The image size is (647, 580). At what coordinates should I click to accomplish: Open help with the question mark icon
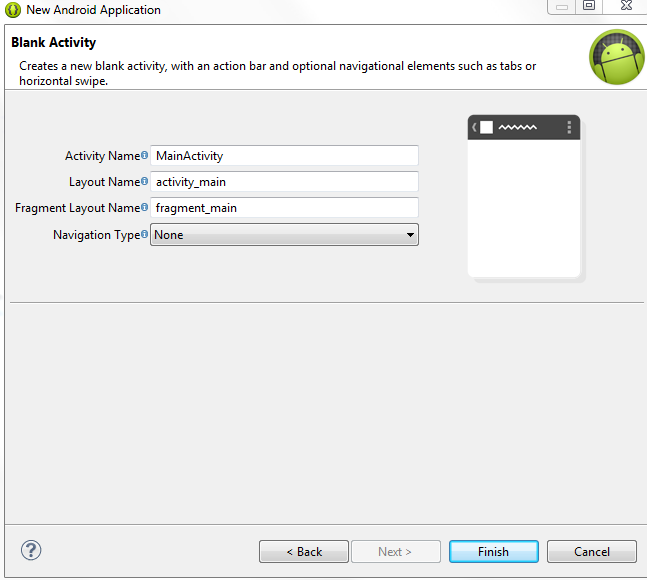31,550
